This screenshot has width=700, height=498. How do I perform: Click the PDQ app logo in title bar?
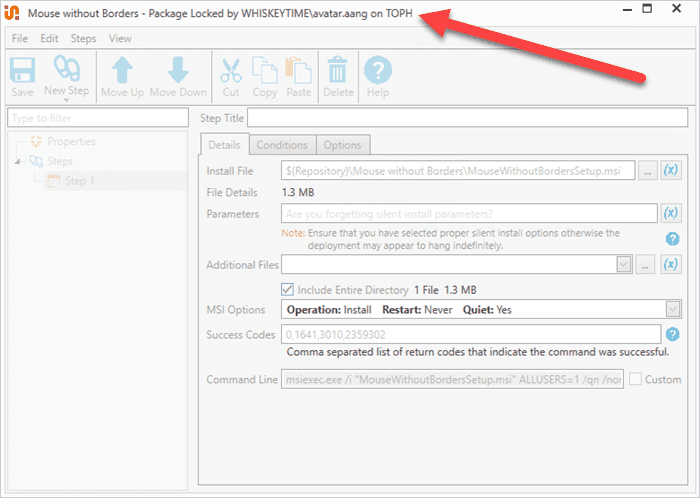pyautogui.click(x=12, y=13)
